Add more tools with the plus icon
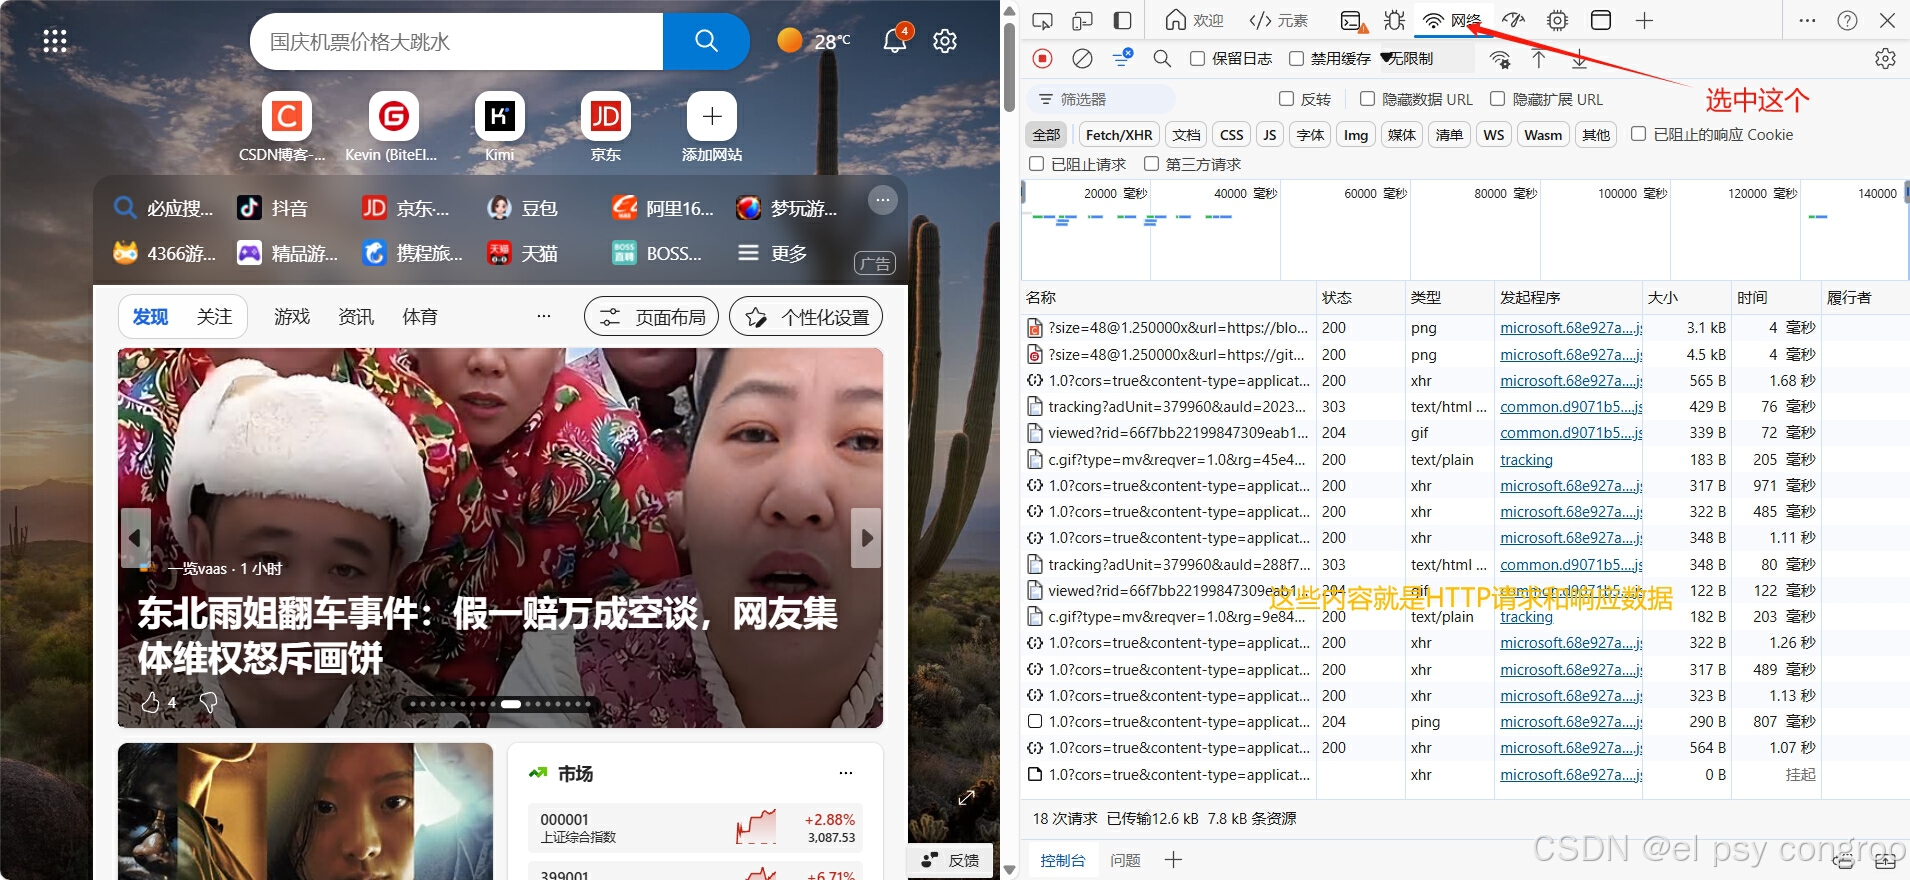The width and height of the screenshot is (1910, 880). [x=1644, y=20]
